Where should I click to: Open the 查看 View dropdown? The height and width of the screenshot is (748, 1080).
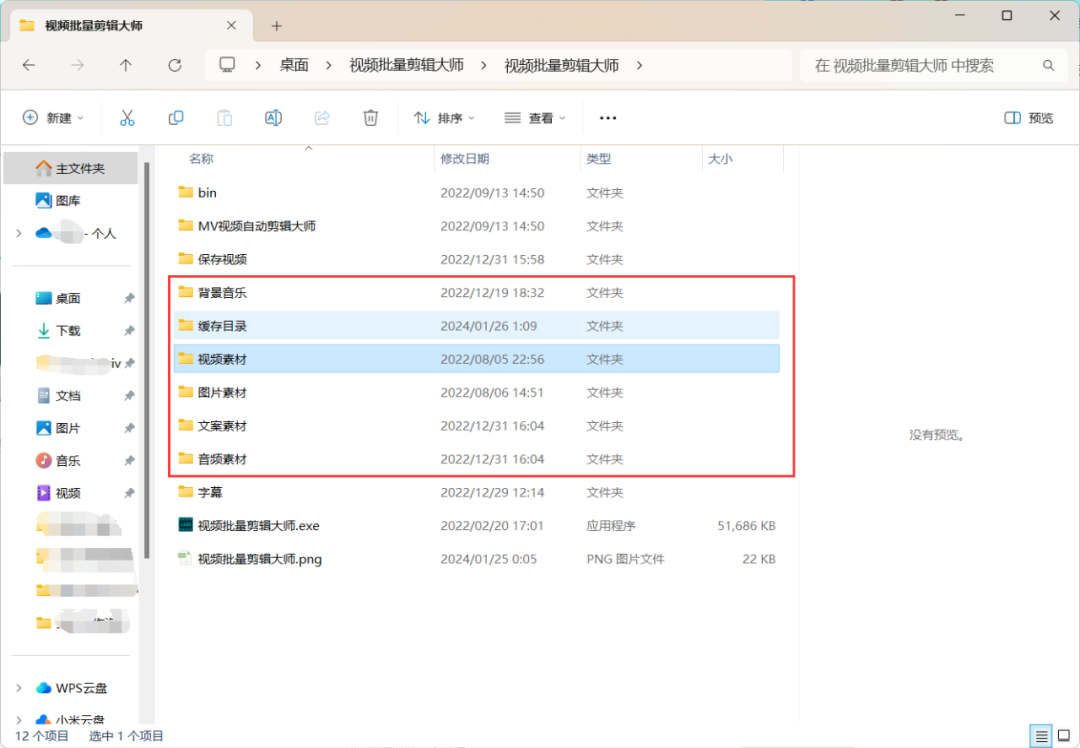535,118
